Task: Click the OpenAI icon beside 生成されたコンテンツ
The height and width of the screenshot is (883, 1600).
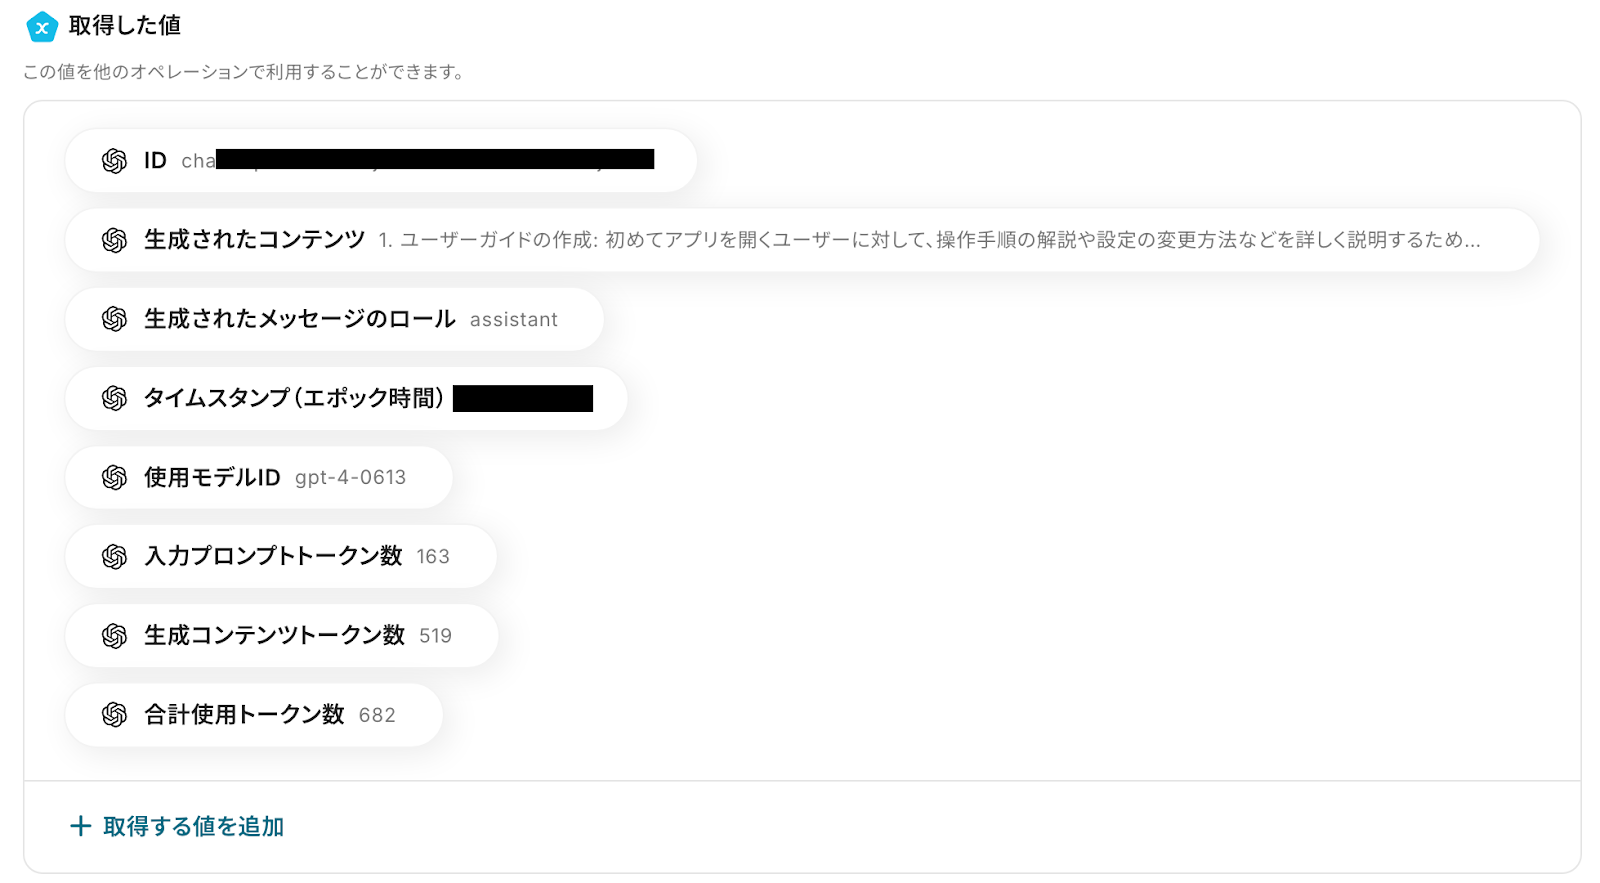Action: (114, 240)
